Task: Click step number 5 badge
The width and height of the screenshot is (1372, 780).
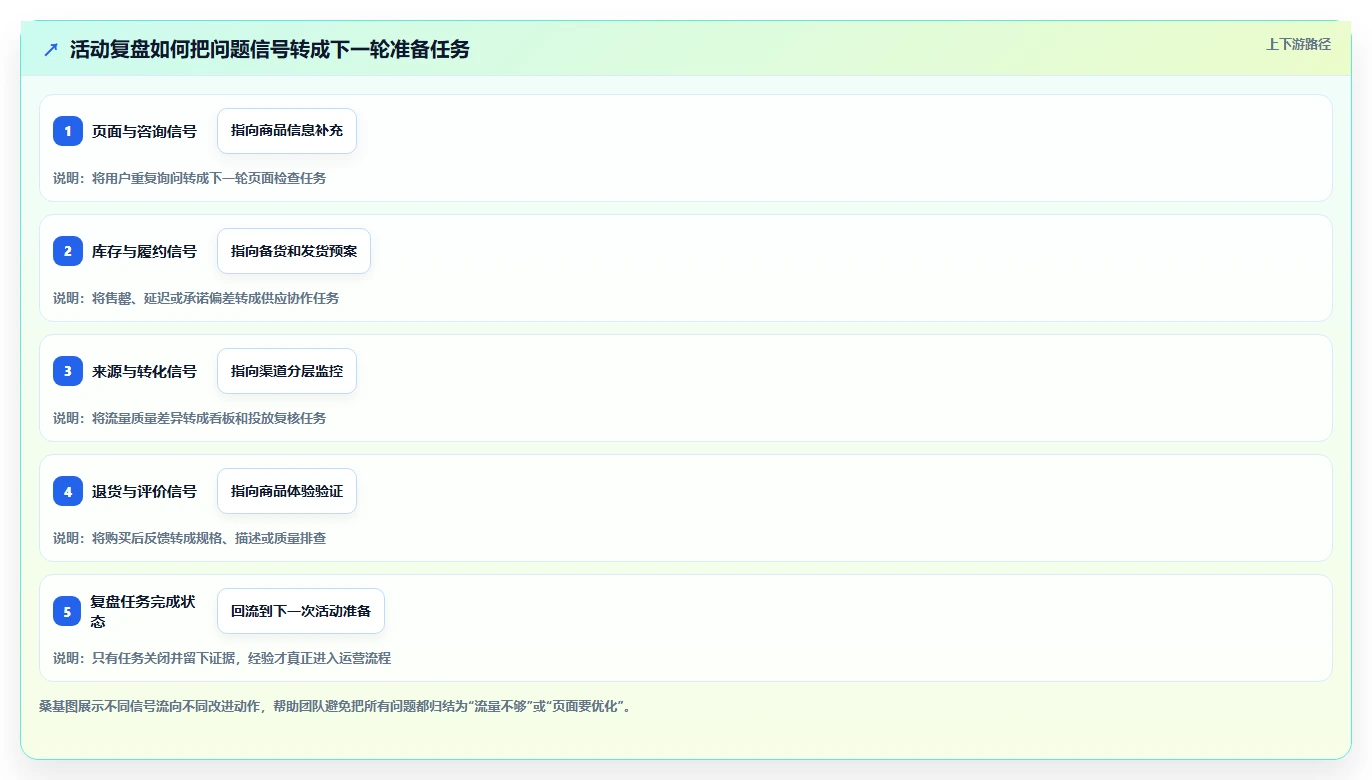Action: (x=68, y=611)
